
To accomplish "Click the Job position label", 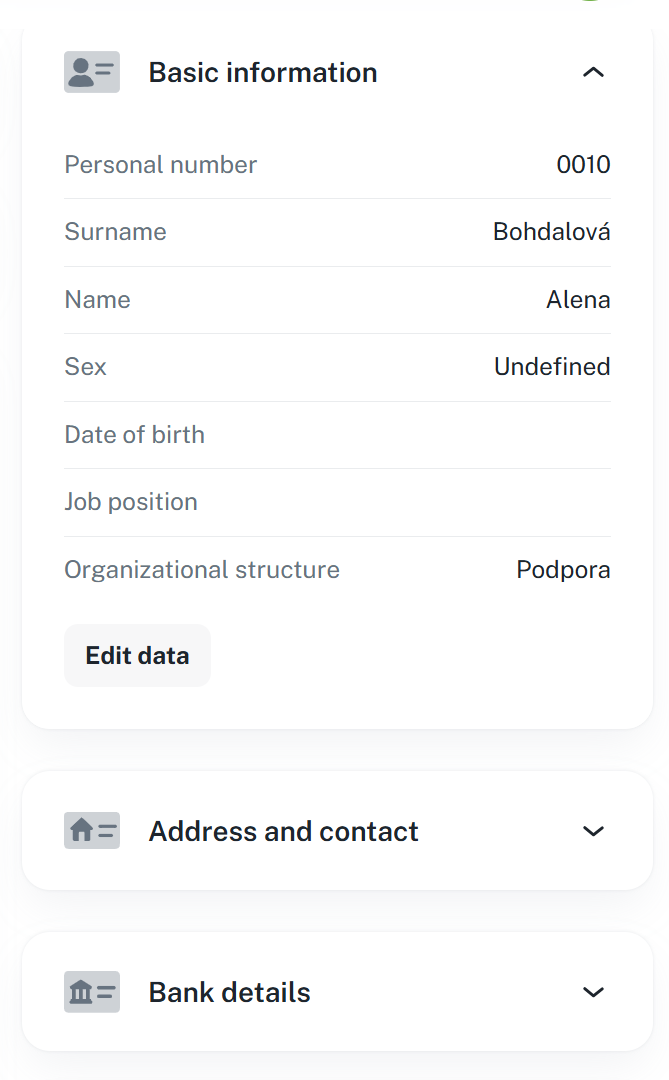I will point(131,502).
